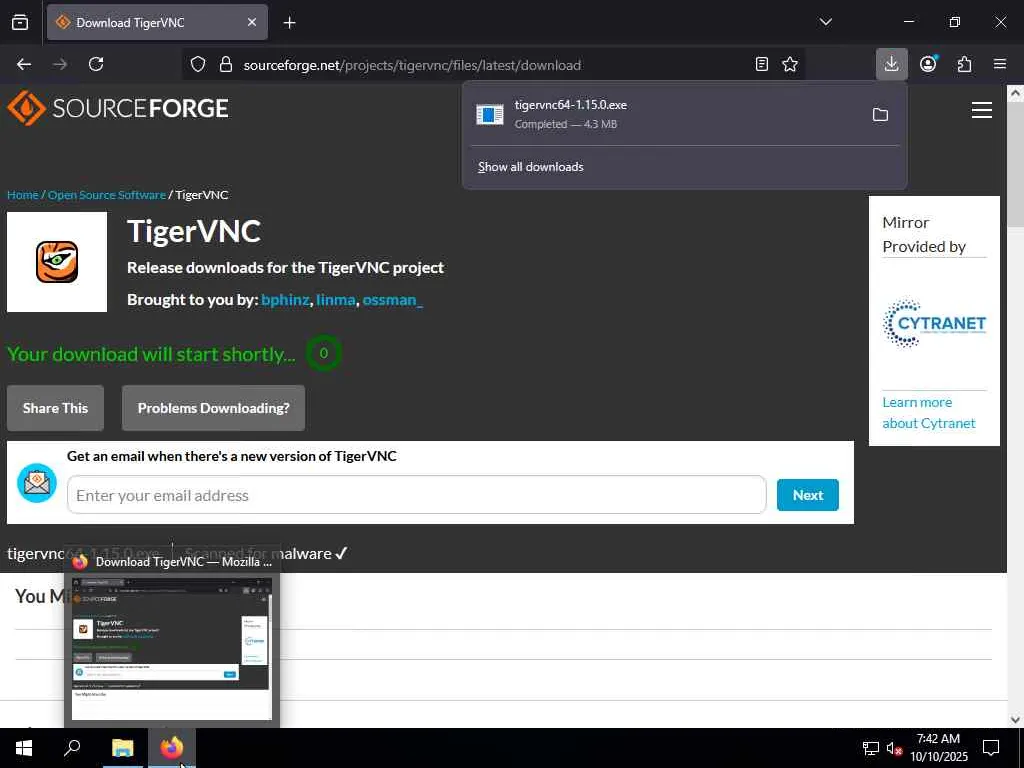The width and height of the screenshot is (1024, 768).
Task: Click the page scrollbar down arrow
Action: (x=1015, y=720)
